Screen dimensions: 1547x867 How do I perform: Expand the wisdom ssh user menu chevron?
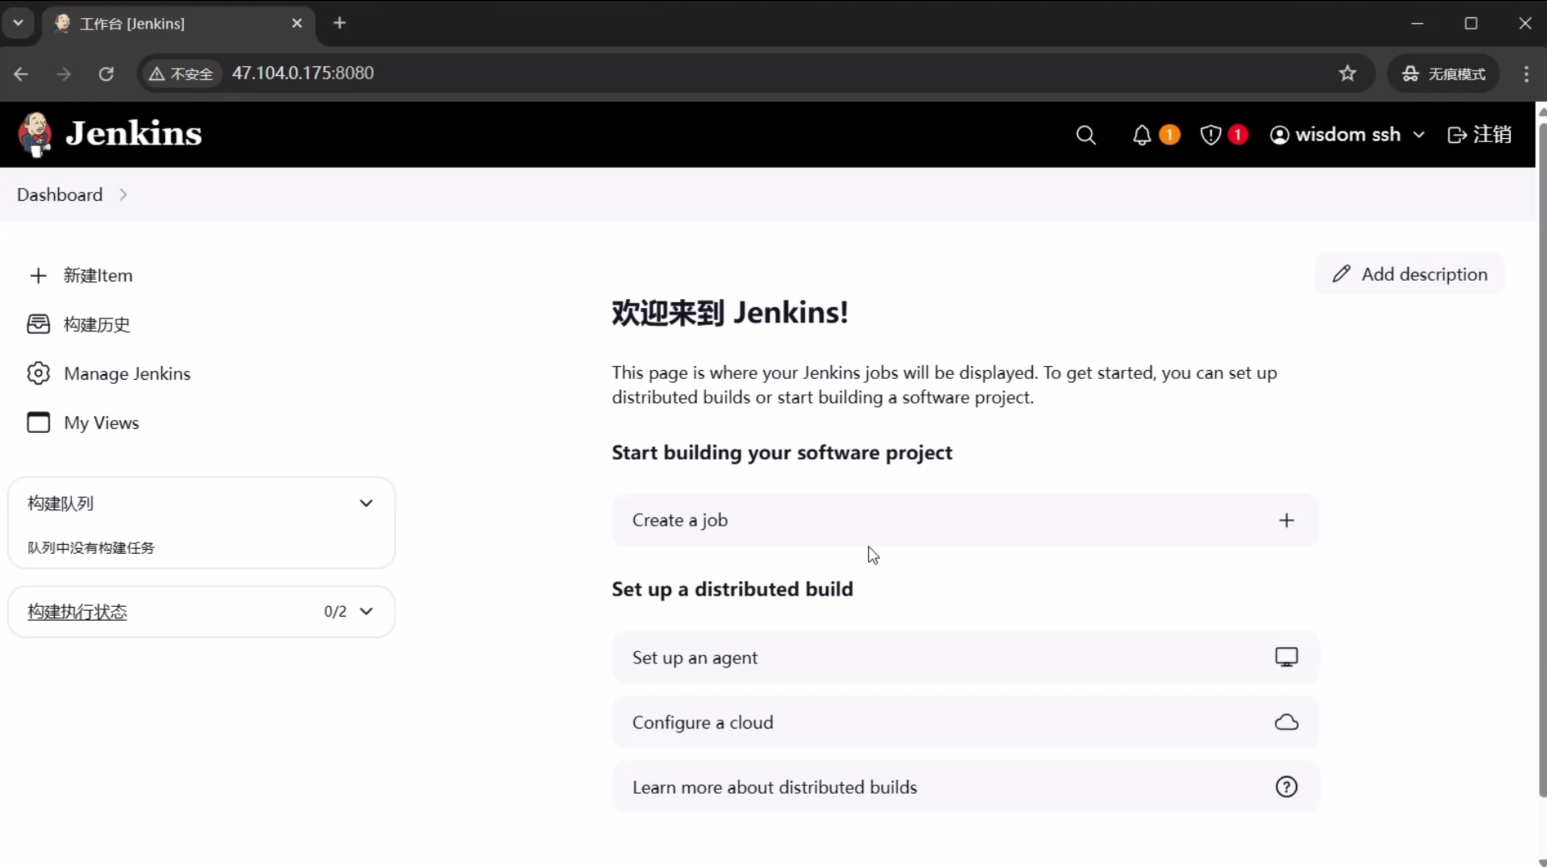tap(1419, 135)
